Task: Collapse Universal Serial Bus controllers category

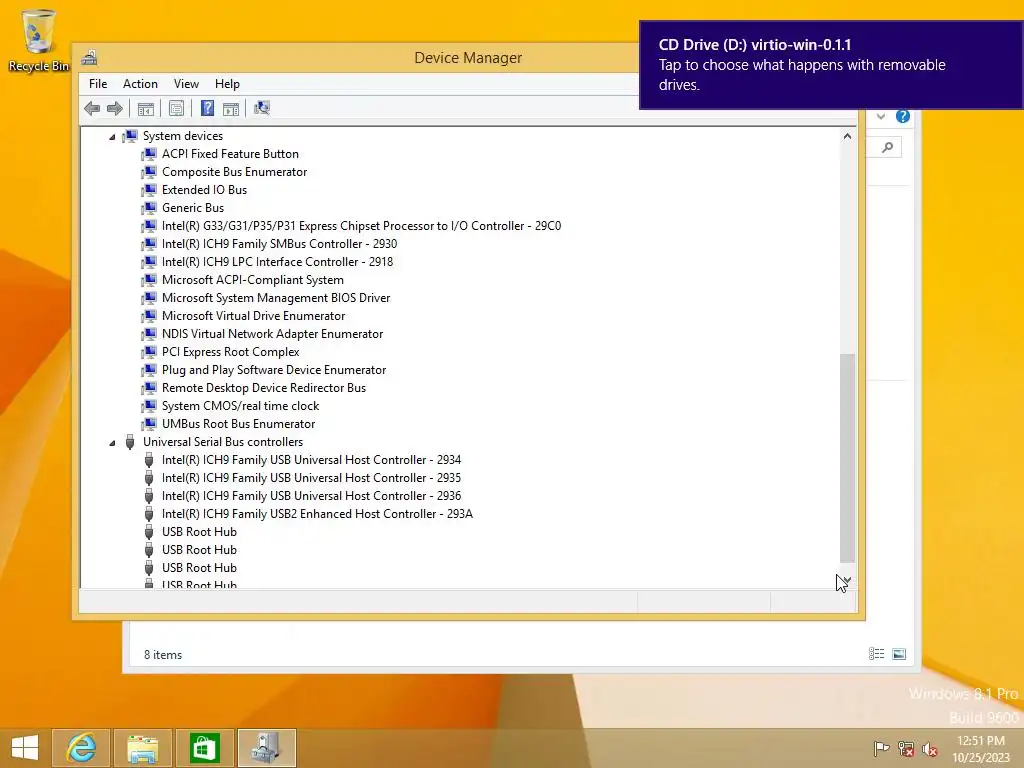Action: (112, 443)
